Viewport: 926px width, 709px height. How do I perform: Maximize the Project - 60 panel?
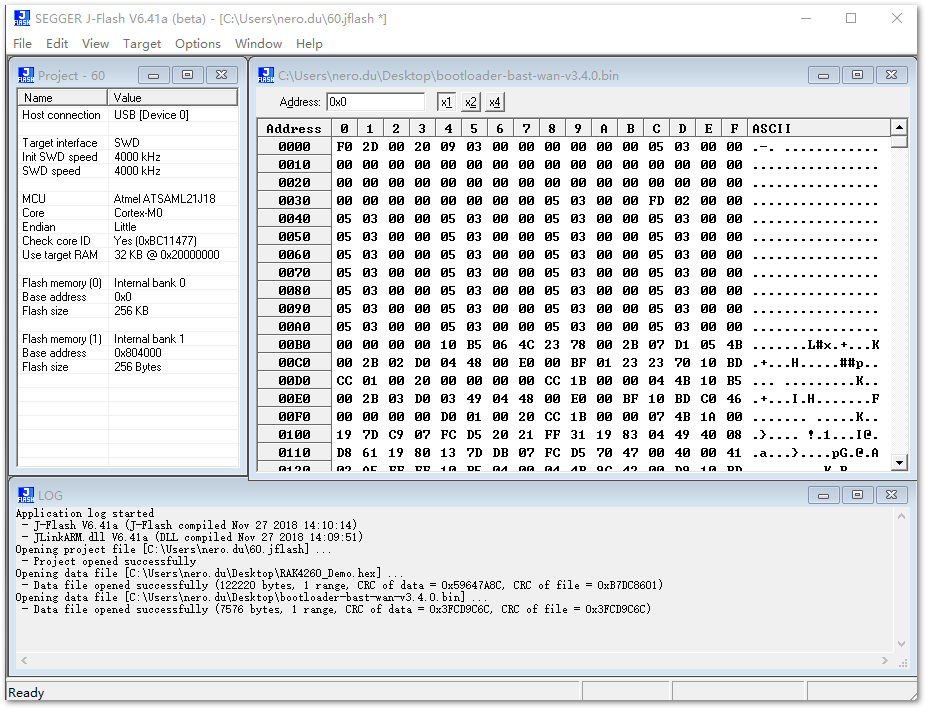(x=187, y=75)
